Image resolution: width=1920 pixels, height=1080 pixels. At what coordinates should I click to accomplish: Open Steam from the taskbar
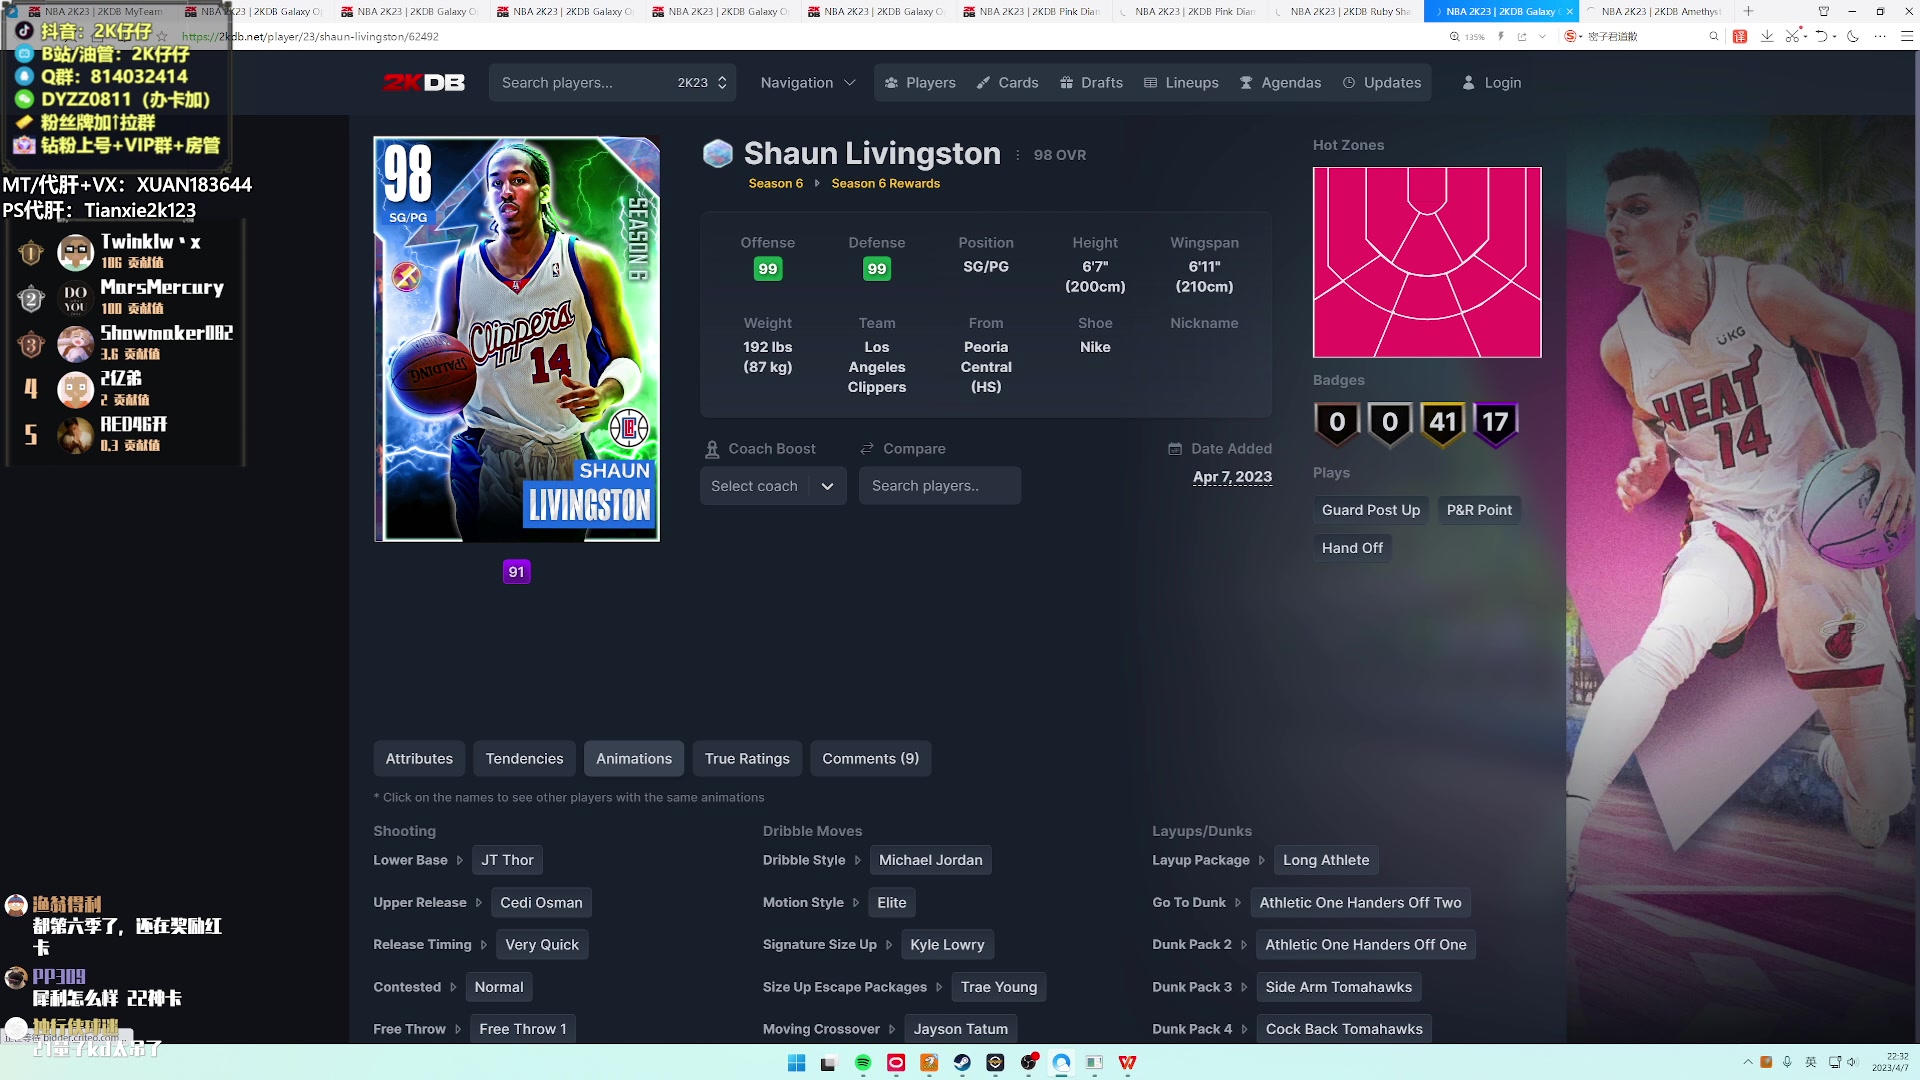(x=962, y=1063)
